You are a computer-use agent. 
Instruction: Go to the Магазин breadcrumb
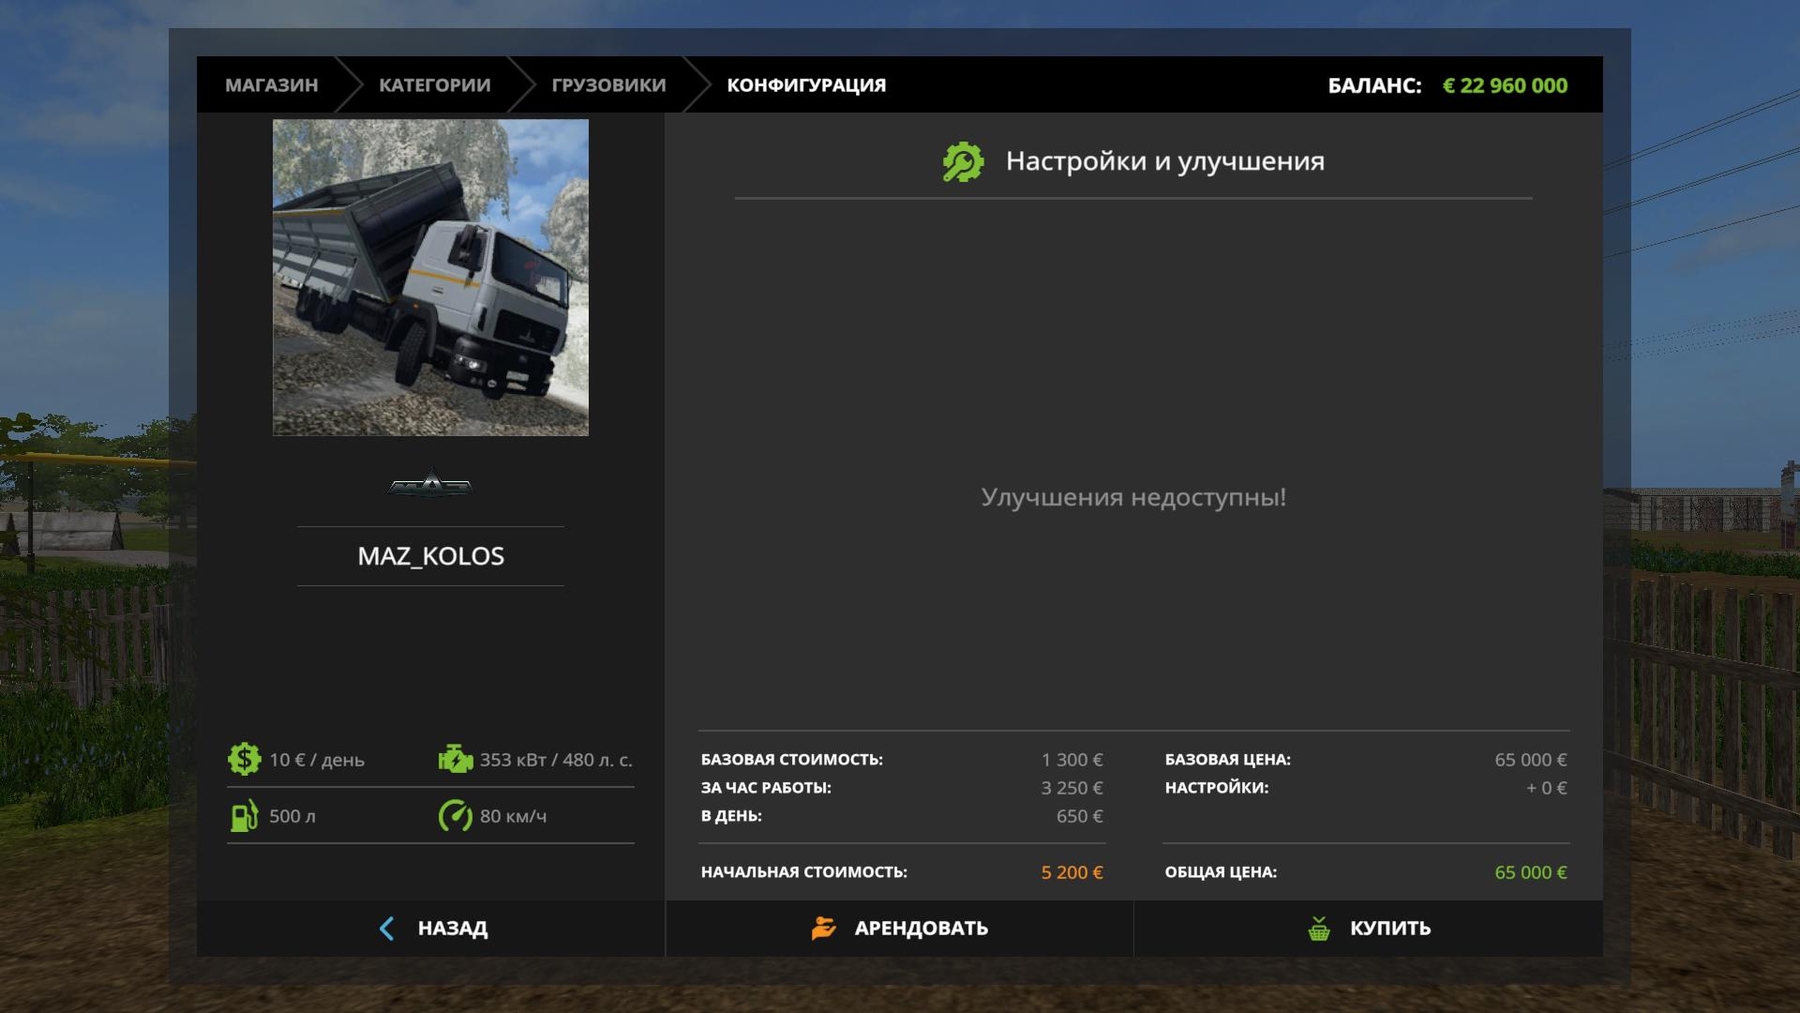tap(271, 85)
